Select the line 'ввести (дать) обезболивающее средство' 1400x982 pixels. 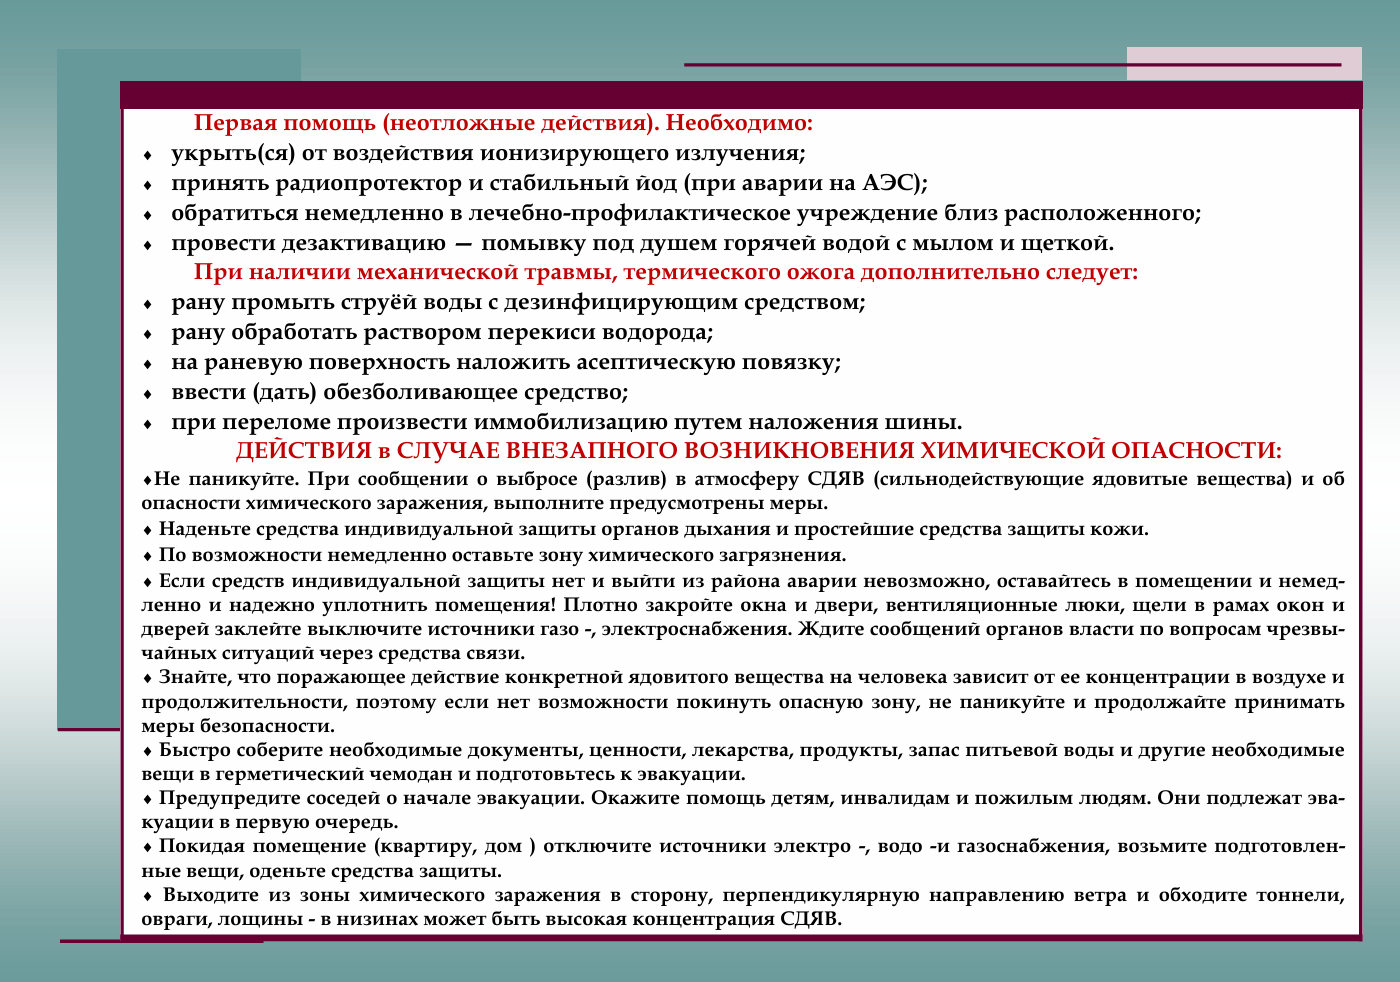click(x=399, y=392)
